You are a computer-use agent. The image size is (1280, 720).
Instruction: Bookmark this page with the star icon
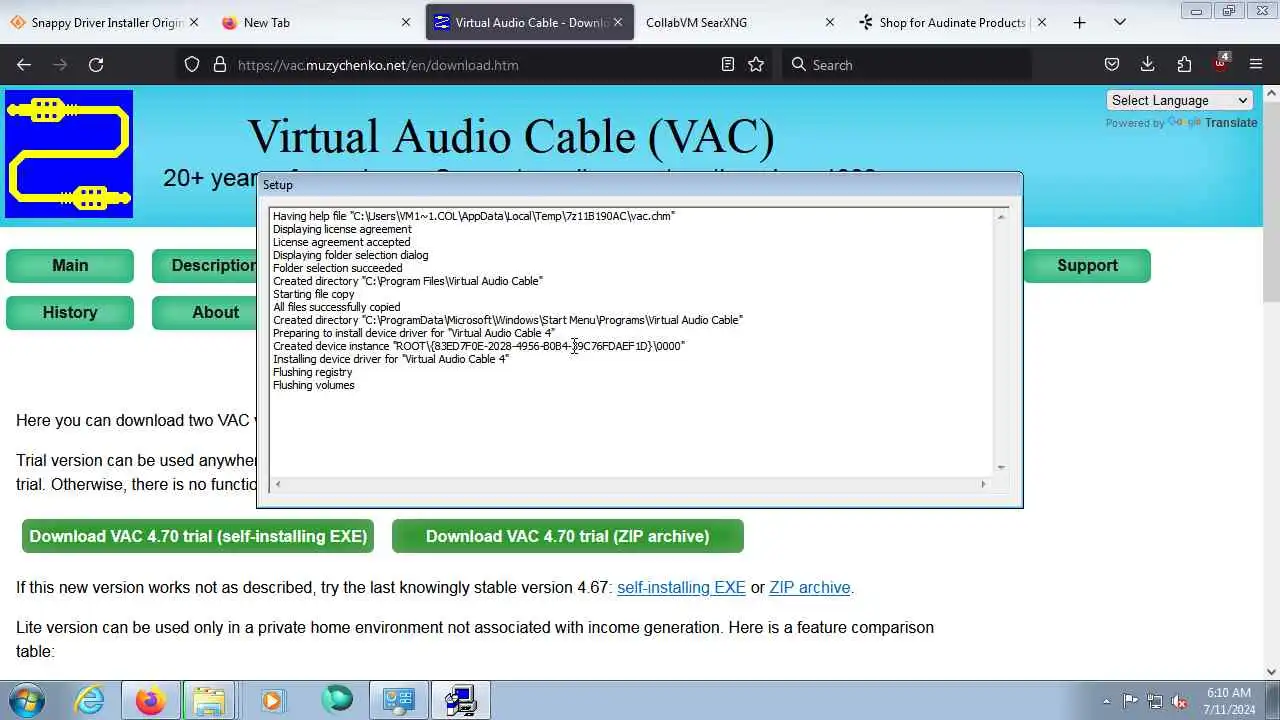756,65
